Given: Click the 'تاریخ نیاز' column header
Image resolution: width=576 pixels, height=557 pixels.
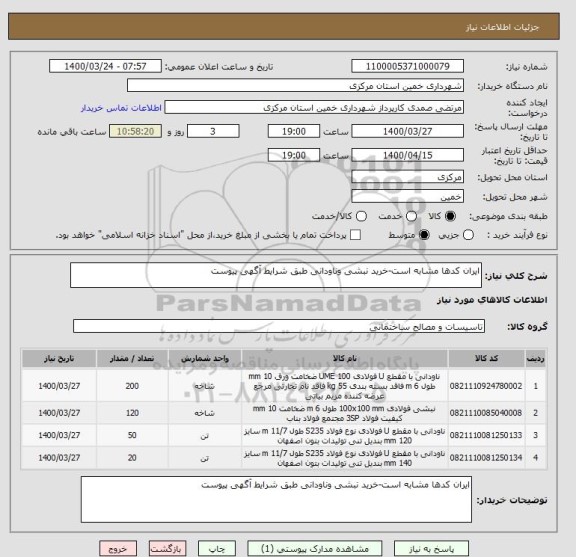Looking at the screenshot, I should [59, 359].
